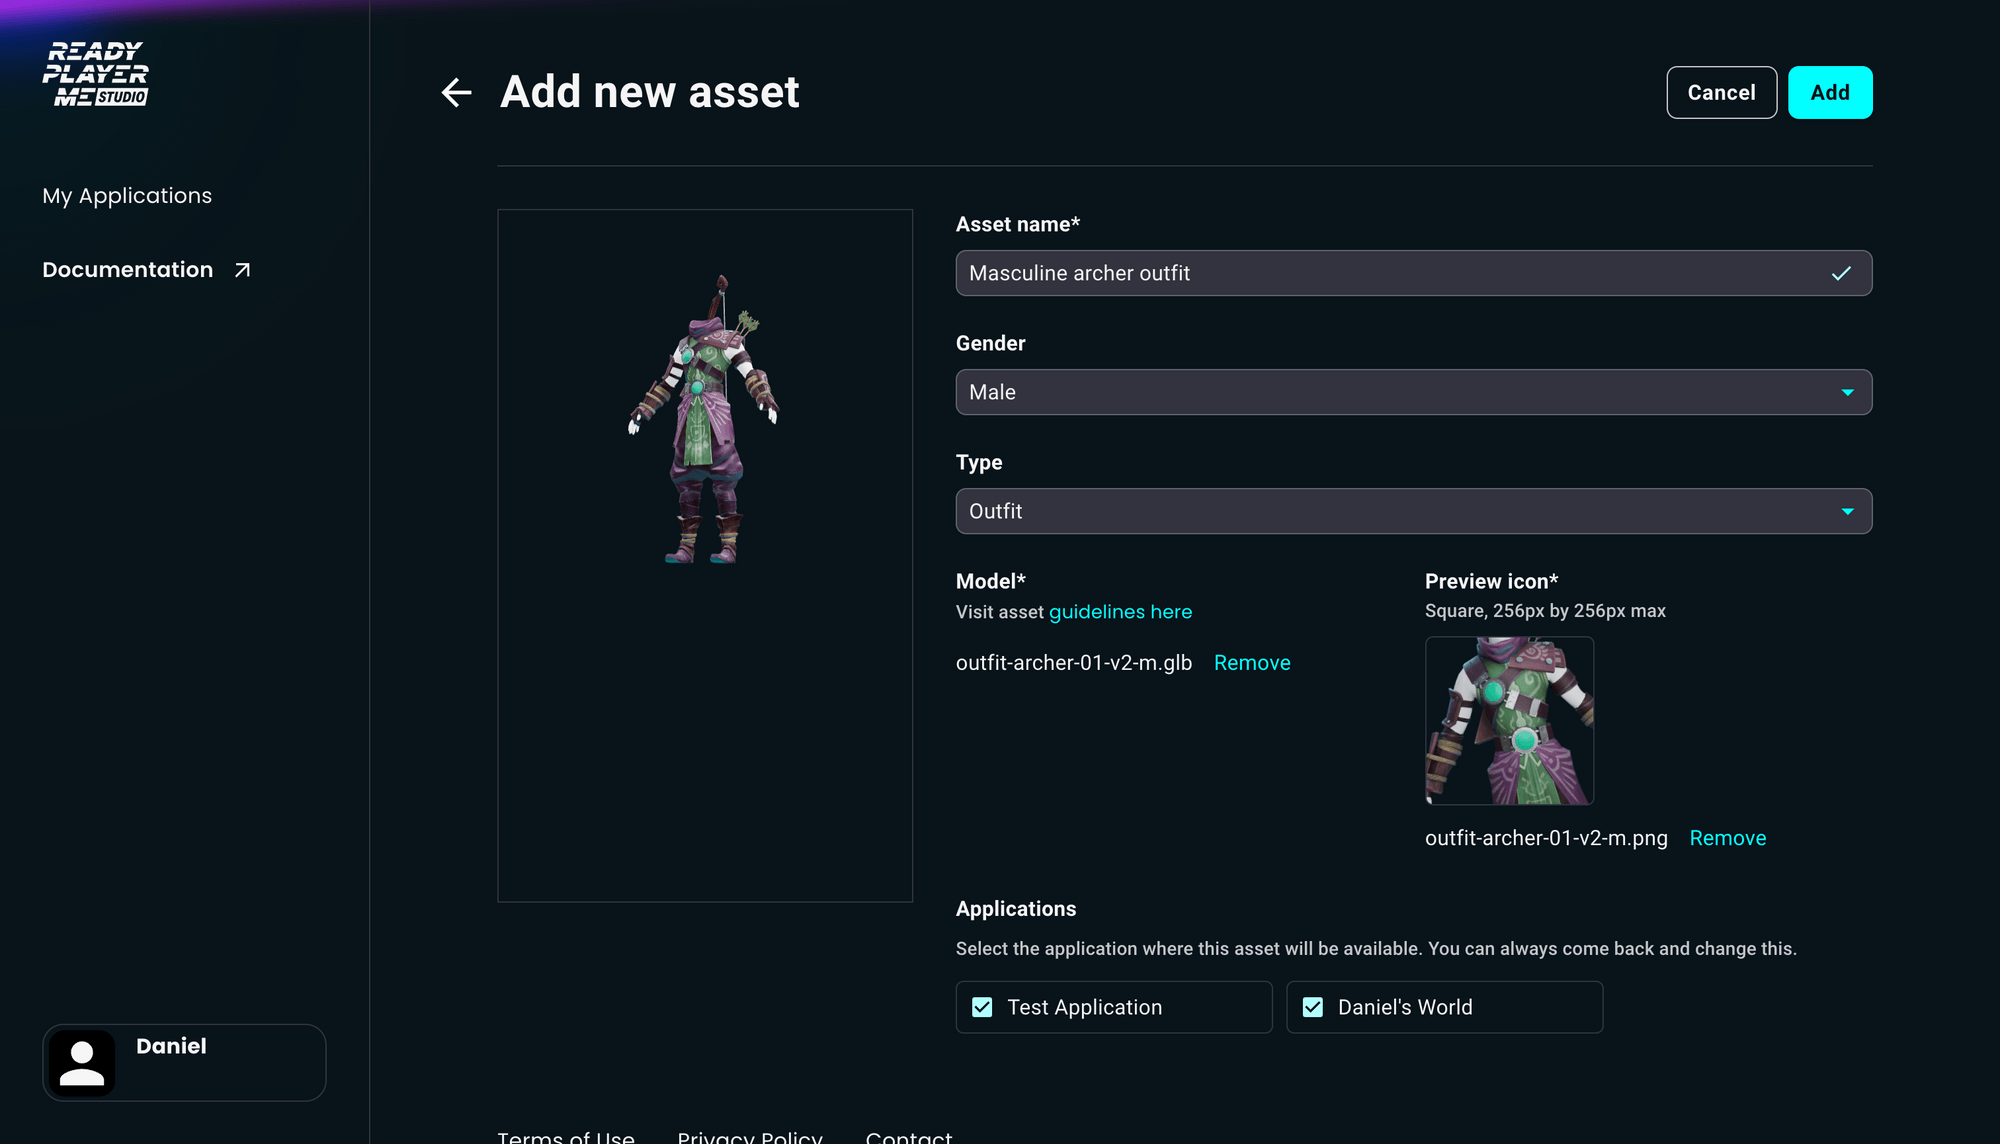Click the checkmark inside Daniel's World checkbox

coord(1313,1007)
